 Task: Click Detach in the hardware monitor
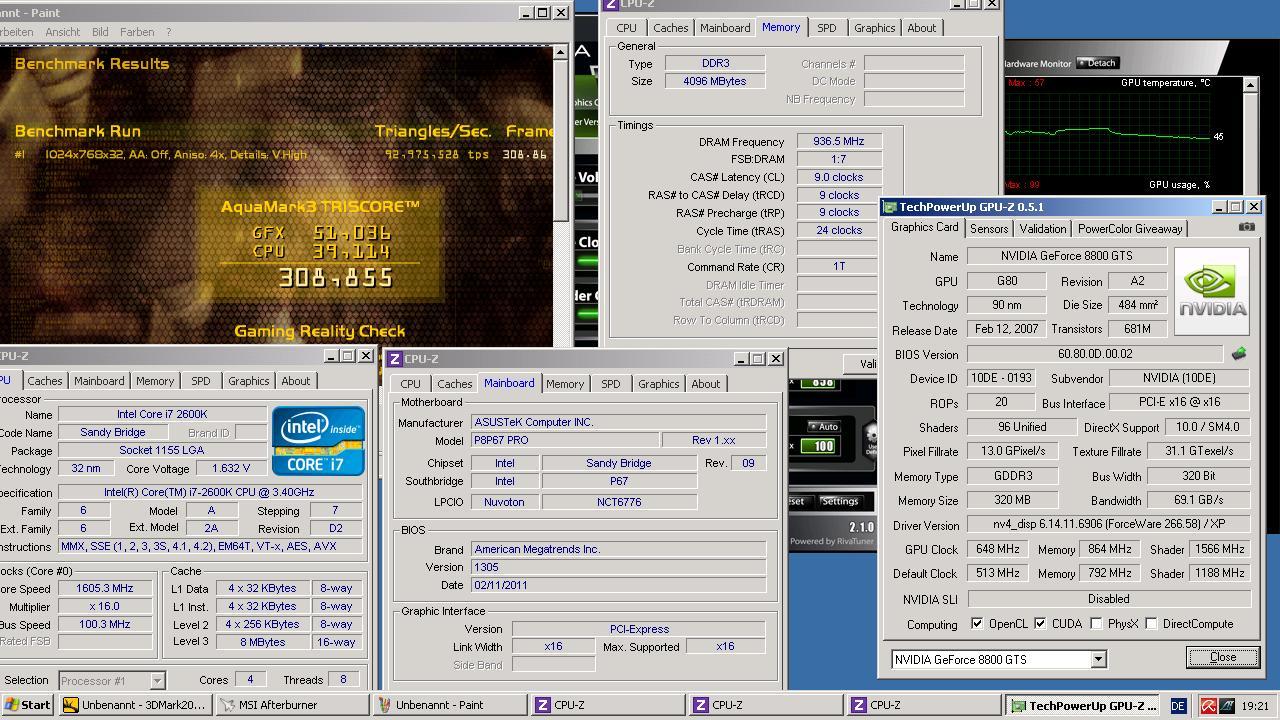[x=1098, y=63]
